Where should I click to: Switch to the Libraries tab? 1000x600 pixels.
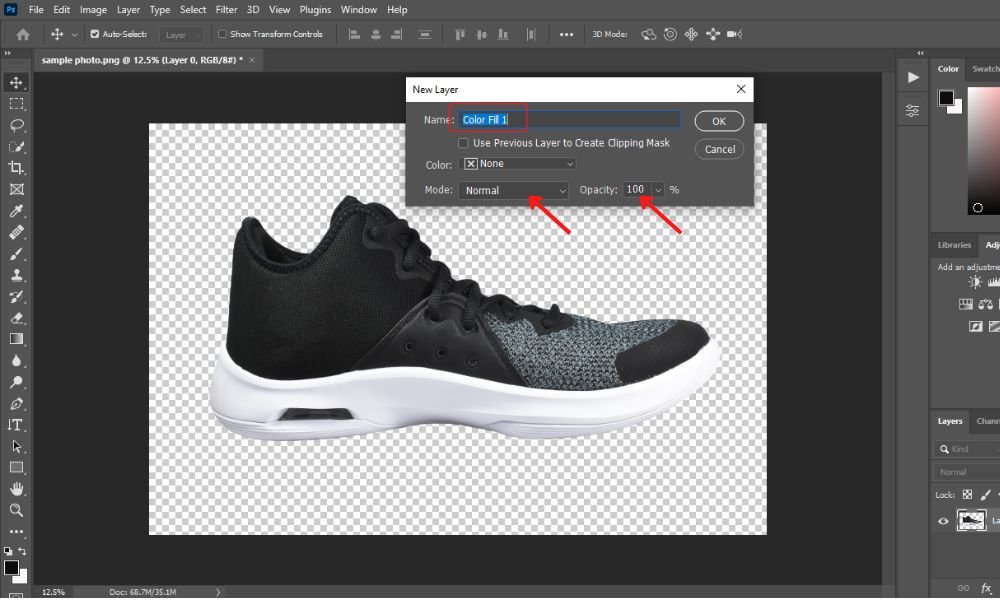click(x=954, y=245)
